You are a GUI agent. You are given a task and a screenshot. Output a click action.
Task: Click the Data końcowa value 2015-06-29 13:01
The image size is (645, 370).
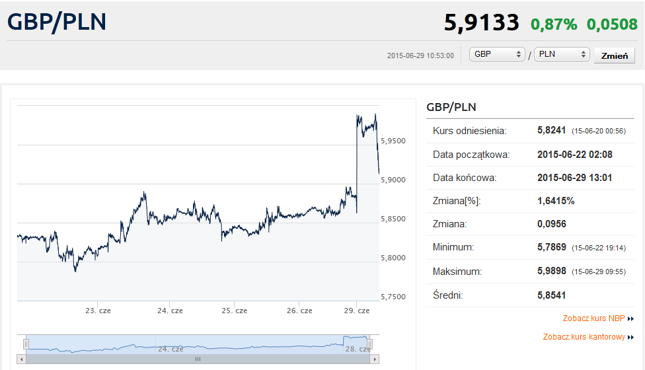point(575,178)
